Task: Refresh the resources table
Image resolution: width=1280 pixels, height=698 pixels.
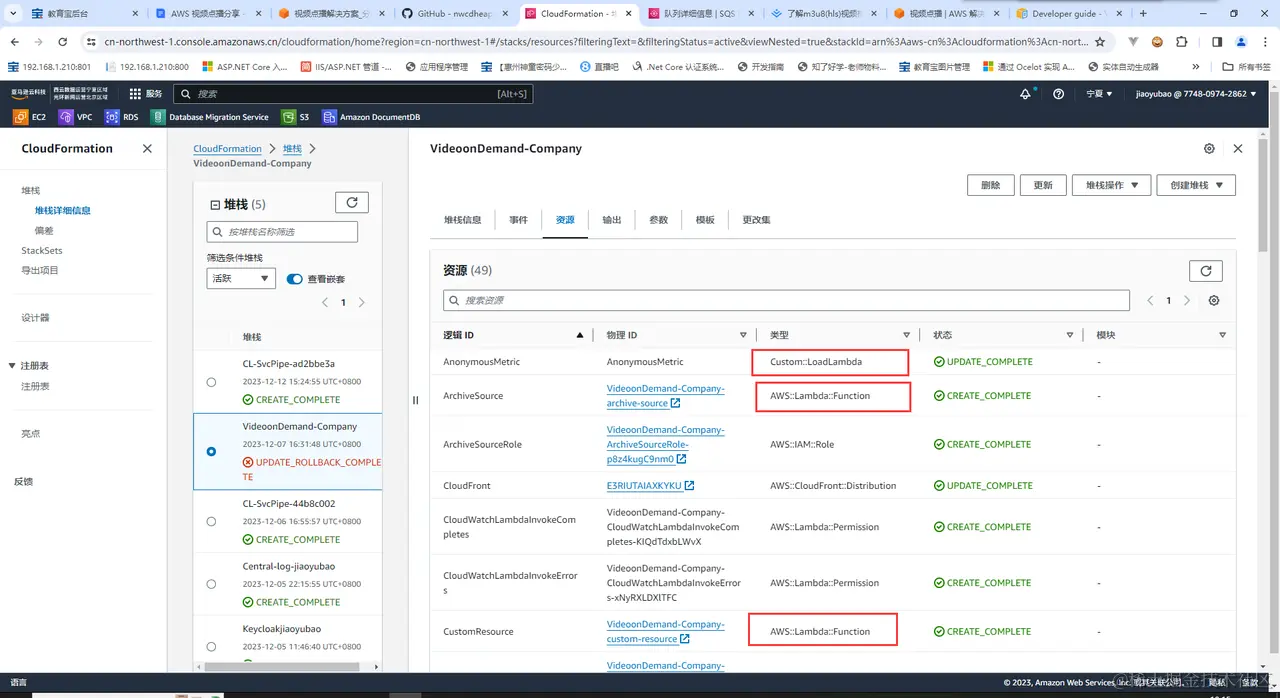Action: pos(1205,271)
